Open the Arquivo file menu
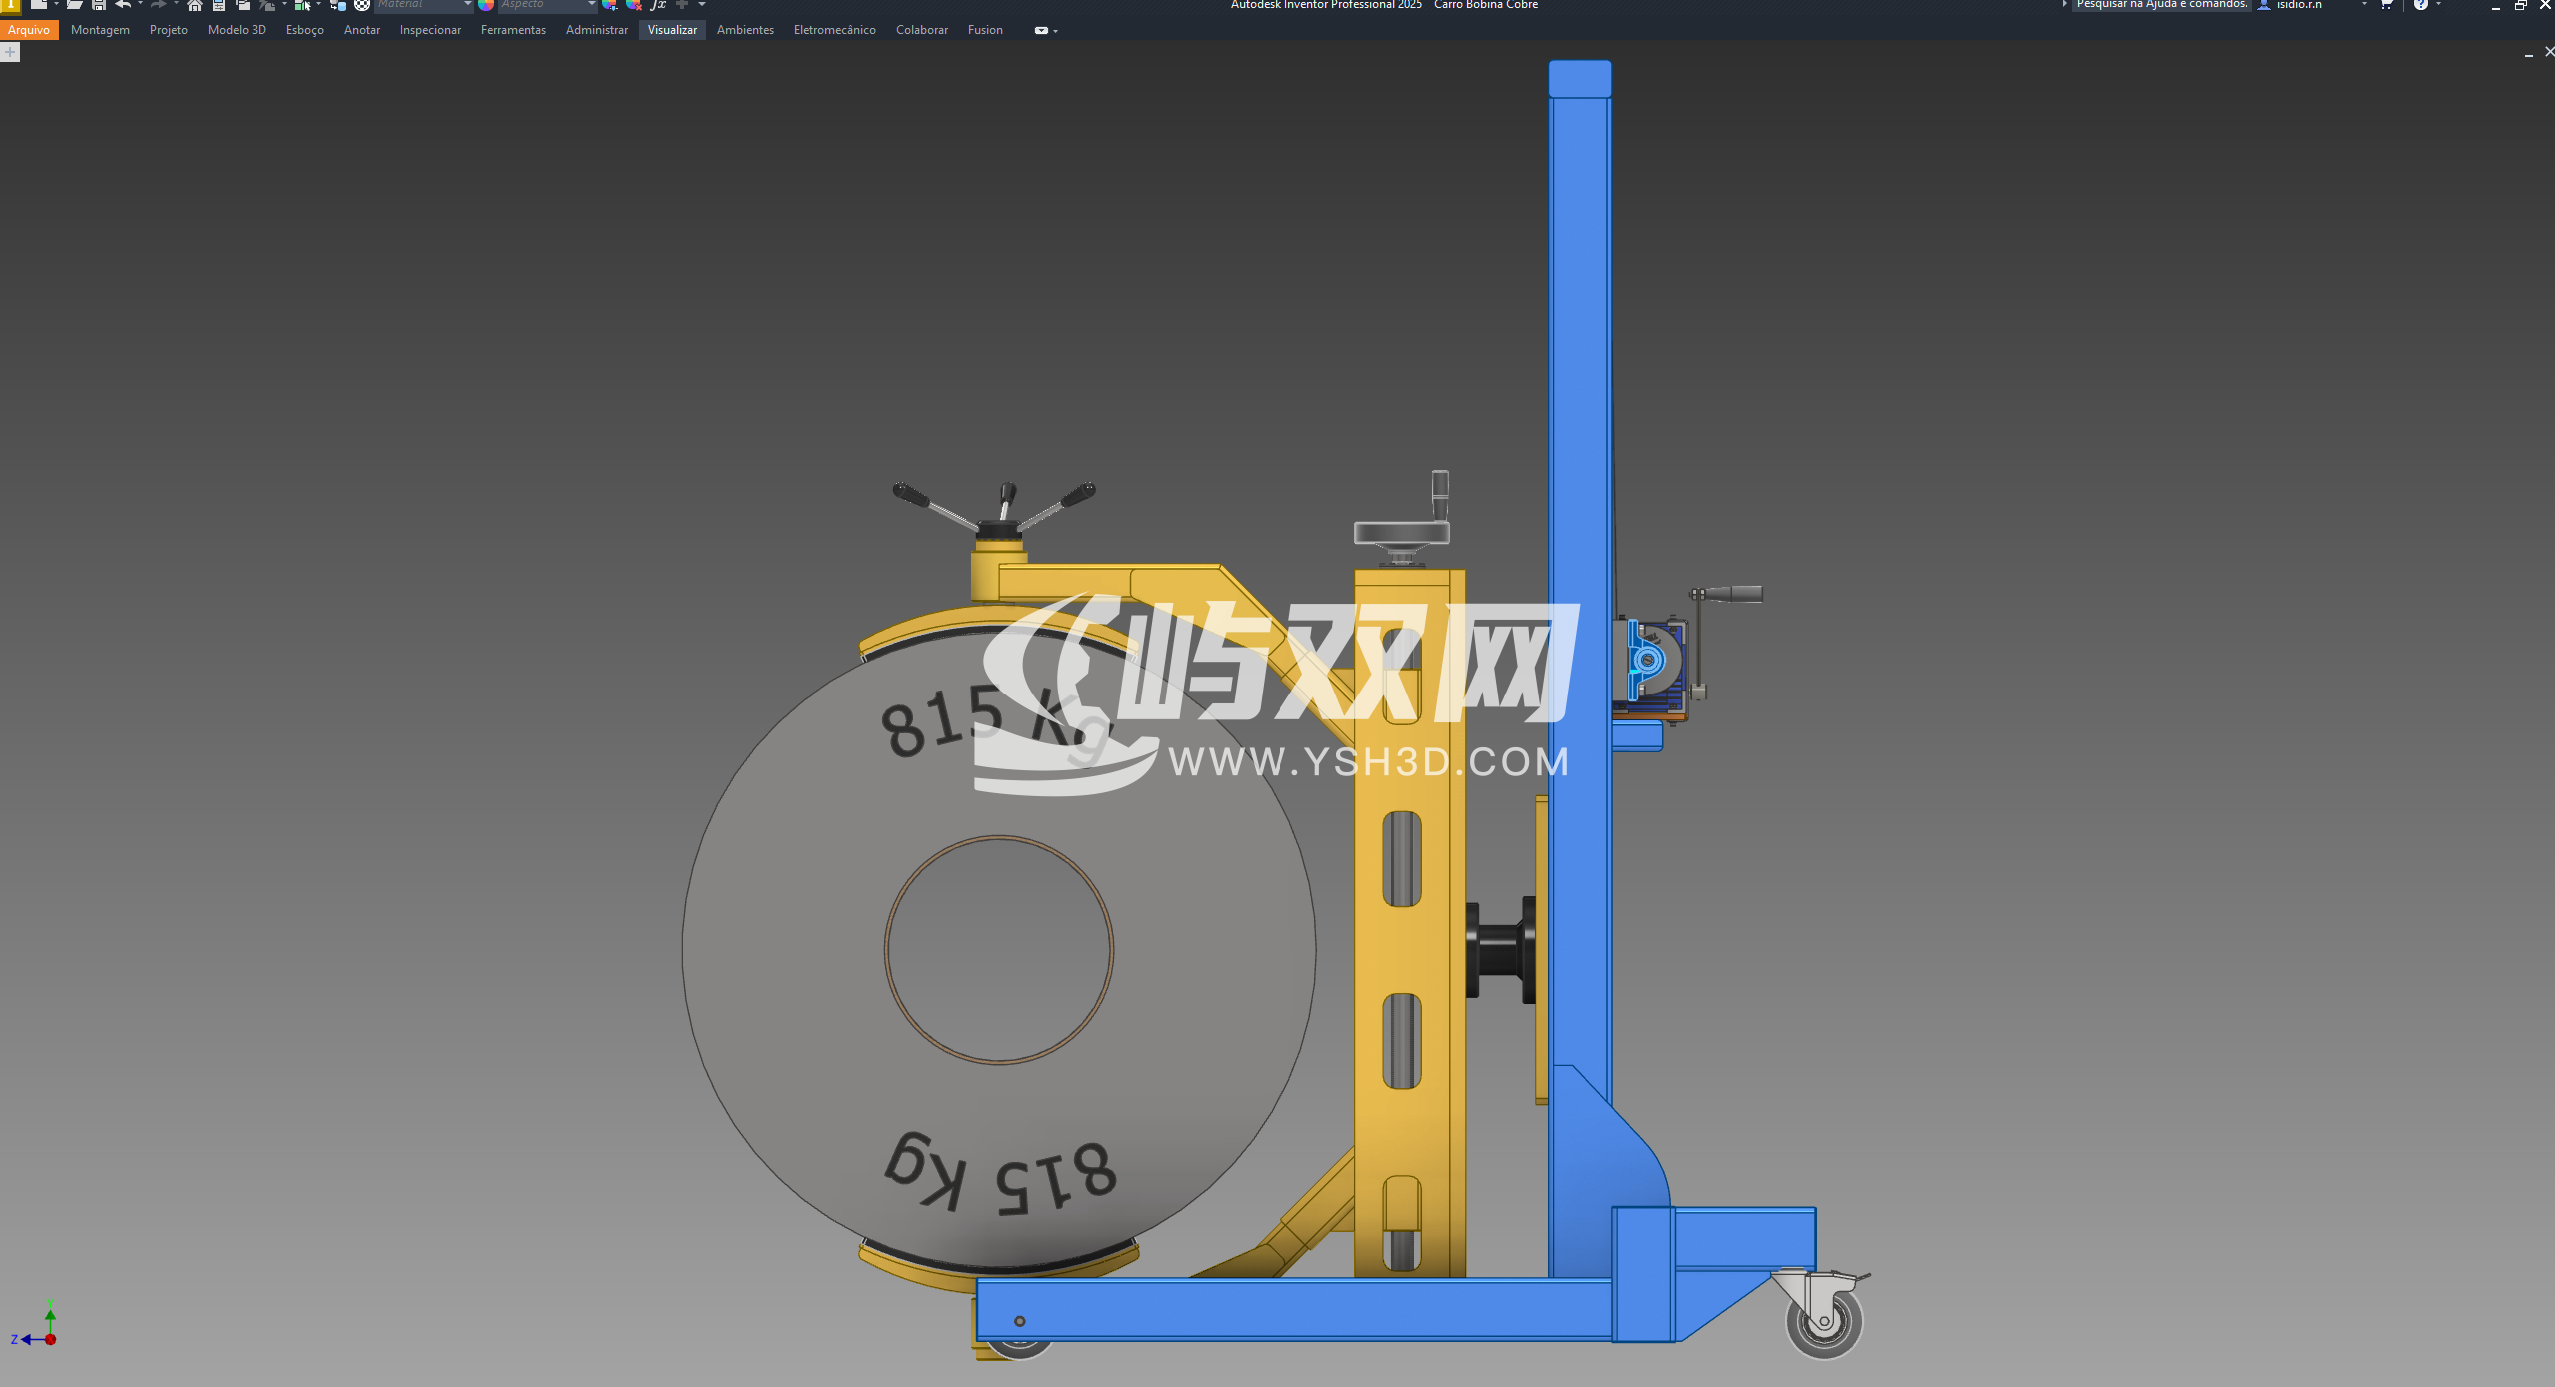Viewport: 2555px width, 1387px height. click(x=29, y=30)
